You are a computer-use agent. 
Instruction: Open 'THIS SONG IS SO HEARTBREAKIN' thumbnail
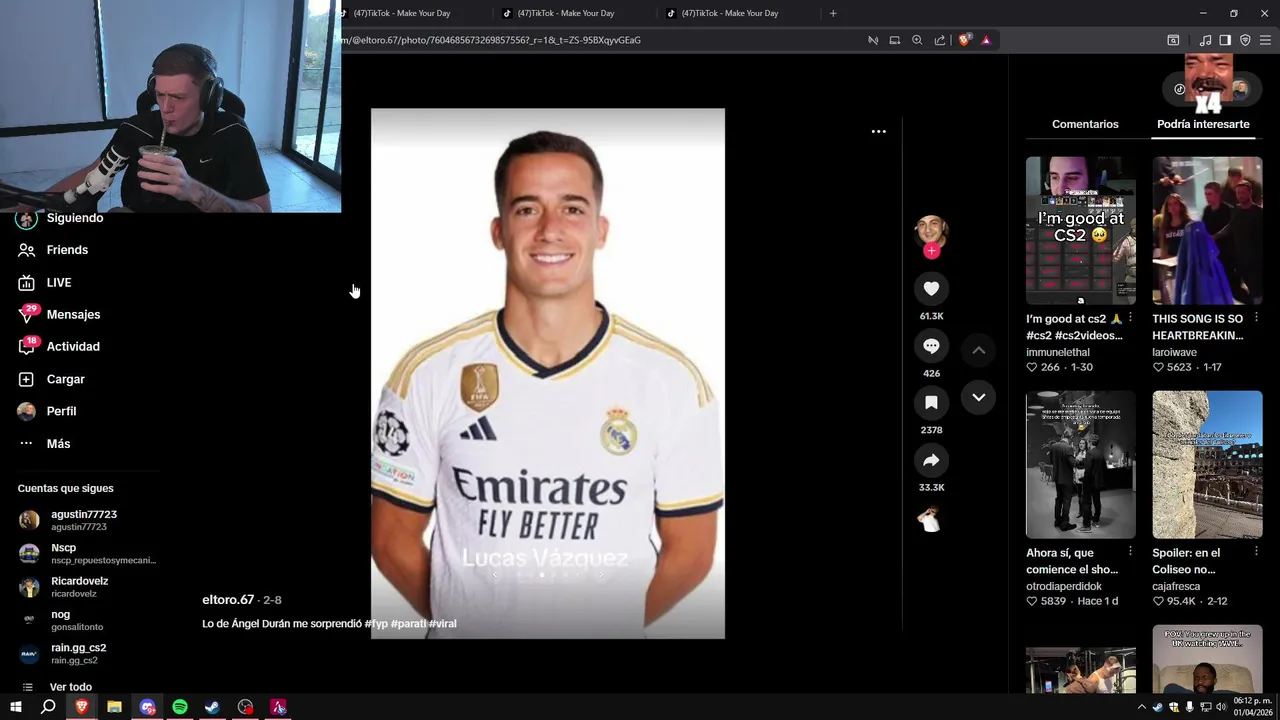coord(1207,231)
